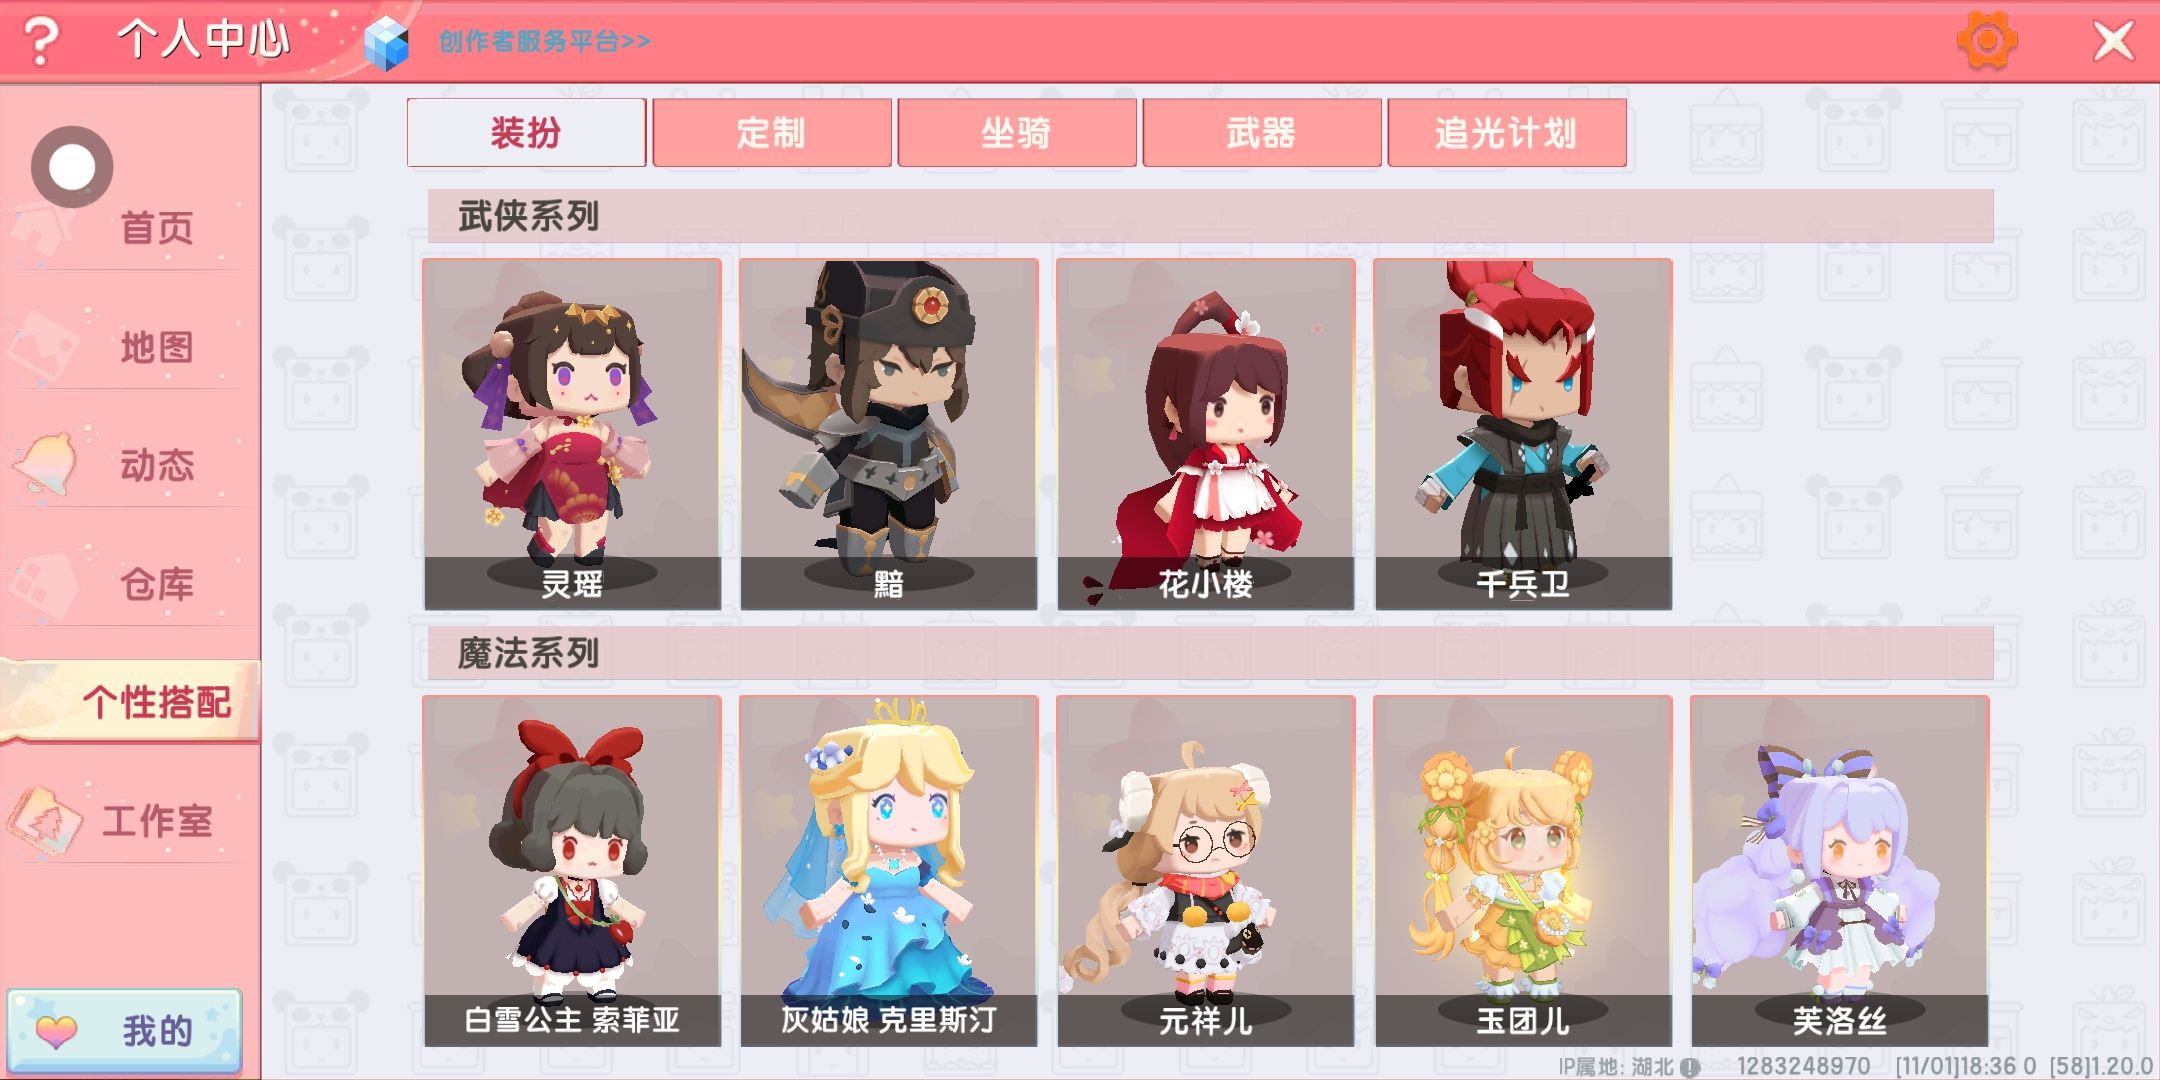
Task: Open 创作者服务平台 link
Action: pyautogui.click(x=545, y=41)
